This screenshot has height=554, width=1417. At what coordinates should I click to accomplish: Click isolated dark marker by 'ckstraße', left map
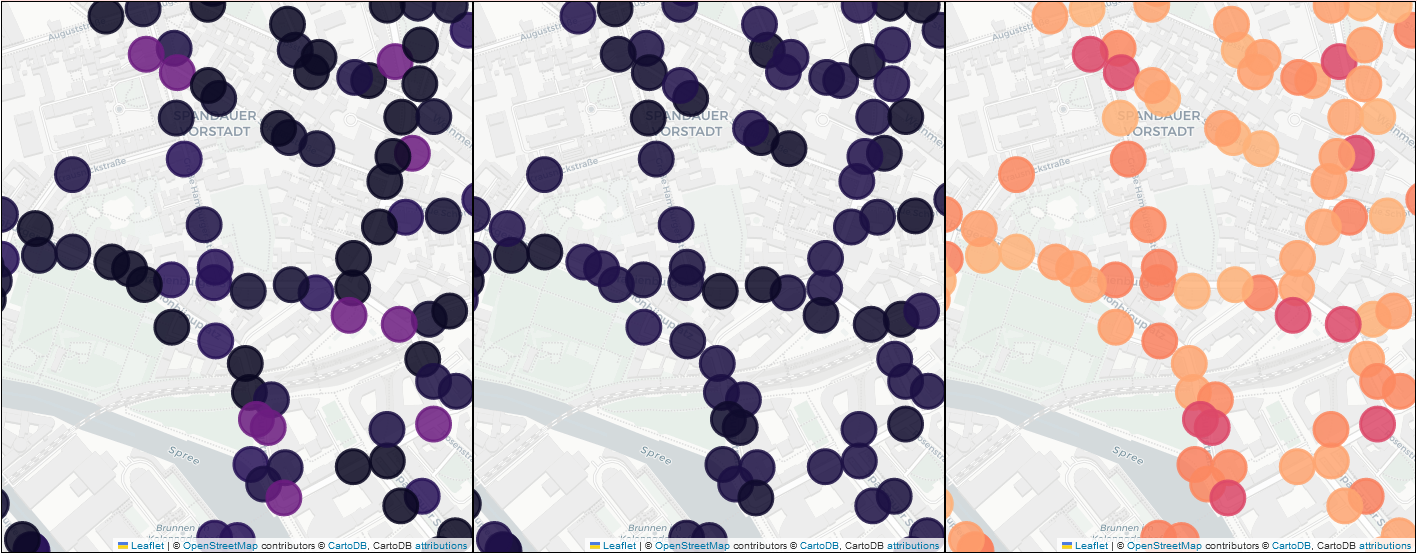72,174
